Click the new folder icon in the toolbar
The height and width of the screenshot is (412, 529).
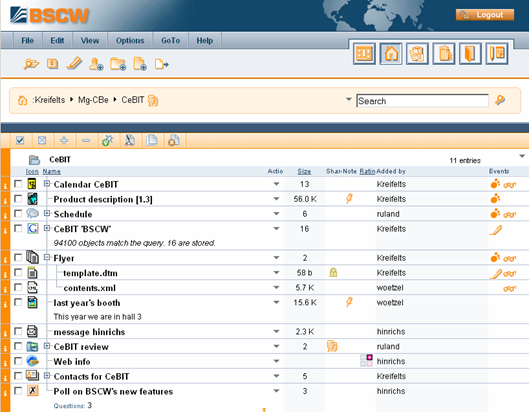tap(118, 63)
